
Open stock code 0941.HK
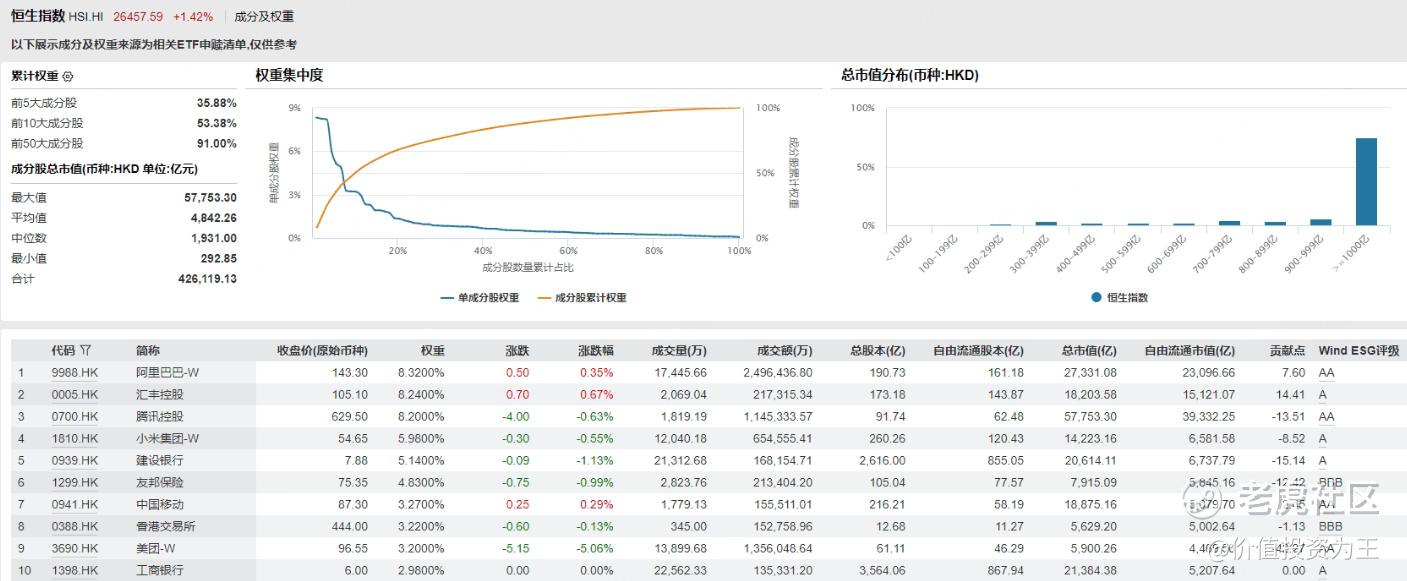pyautogui.click(x=75, y=504)
